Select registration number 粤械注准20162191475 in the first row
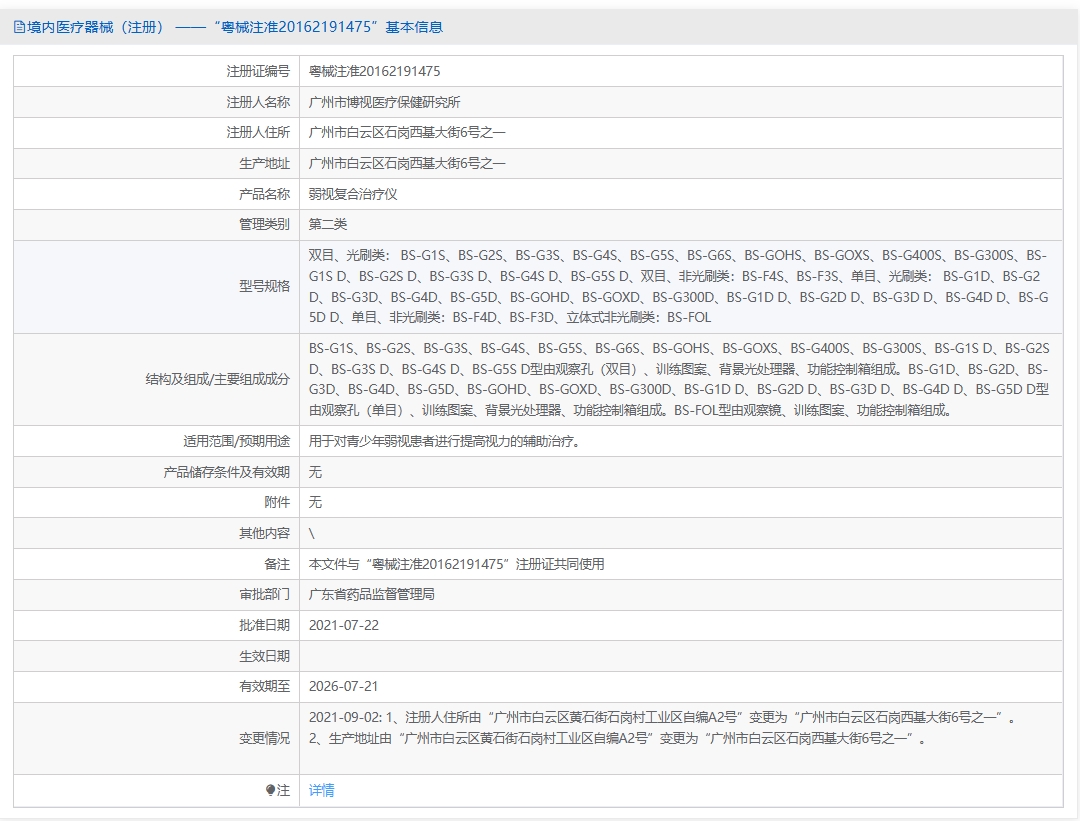This screenshot has height=821, width=1080. tap(374, 72)
